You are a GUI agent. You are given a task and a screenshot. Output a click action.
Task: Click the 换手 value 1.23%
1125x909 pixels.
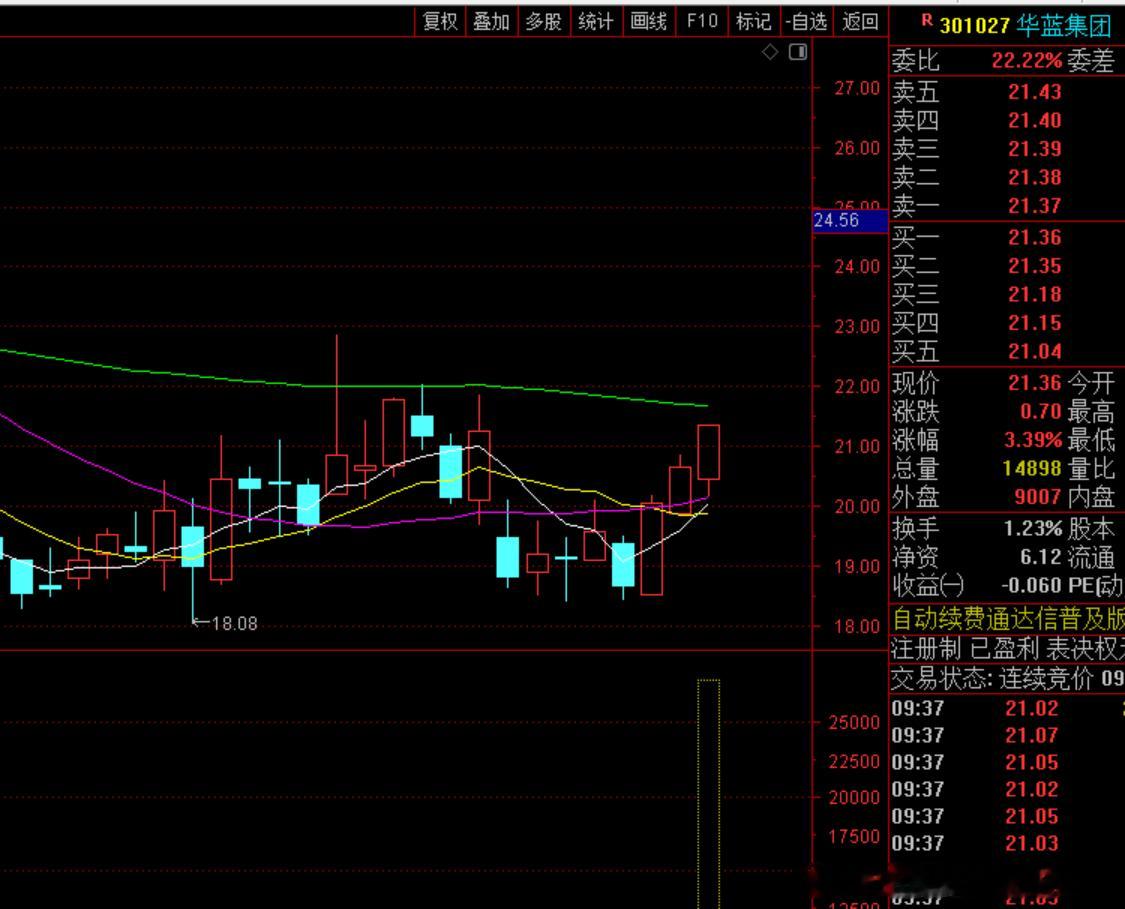(x=1032, y=529)
